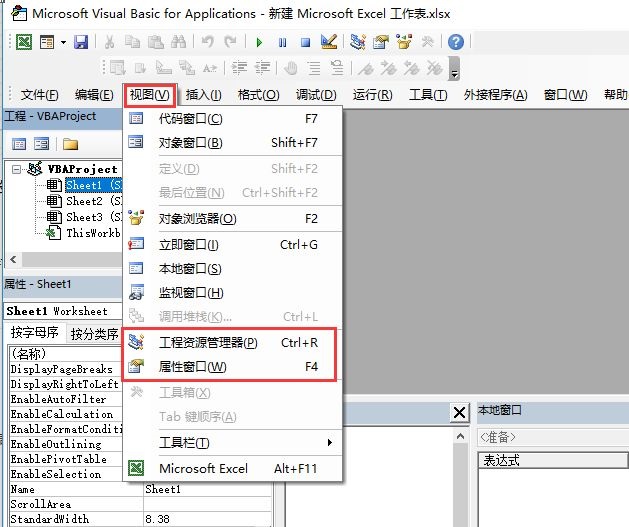Select 工程资源管理器(P) menu entry

pyautogui.click(x=233, y=343)
